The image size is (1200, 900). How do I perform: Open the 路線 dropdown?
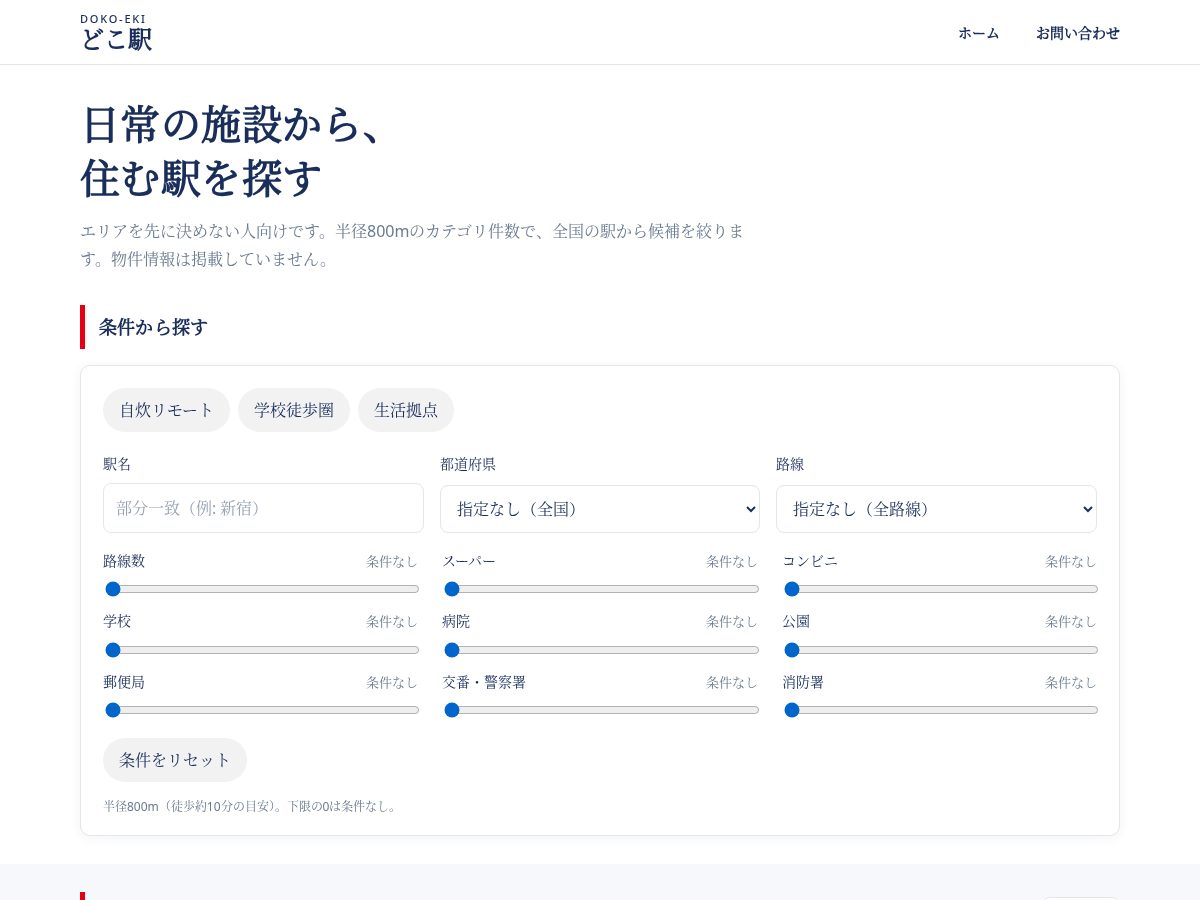click(936, 509)
